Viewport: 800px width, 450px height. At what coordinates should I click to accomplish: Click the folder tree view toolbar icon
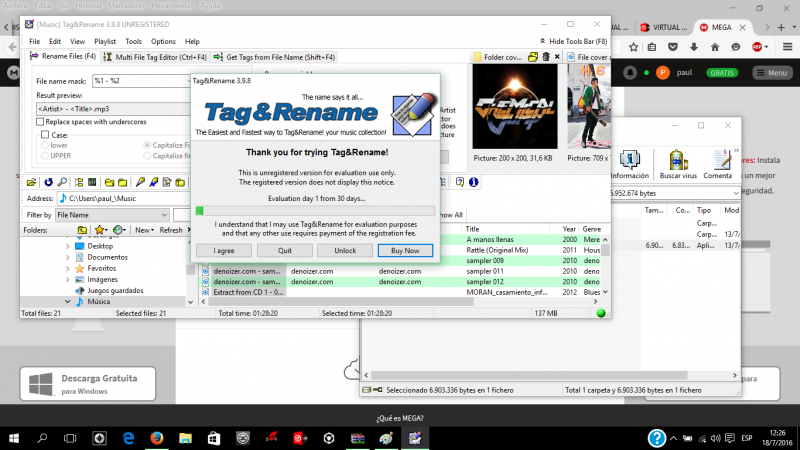[79, 182]
